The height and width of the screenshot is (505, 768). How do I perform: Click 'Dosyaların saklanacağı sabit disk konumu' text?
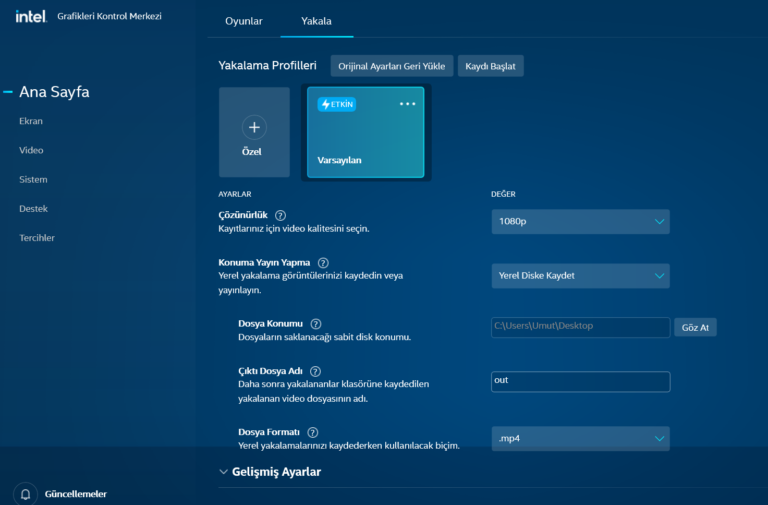(325, 337)
